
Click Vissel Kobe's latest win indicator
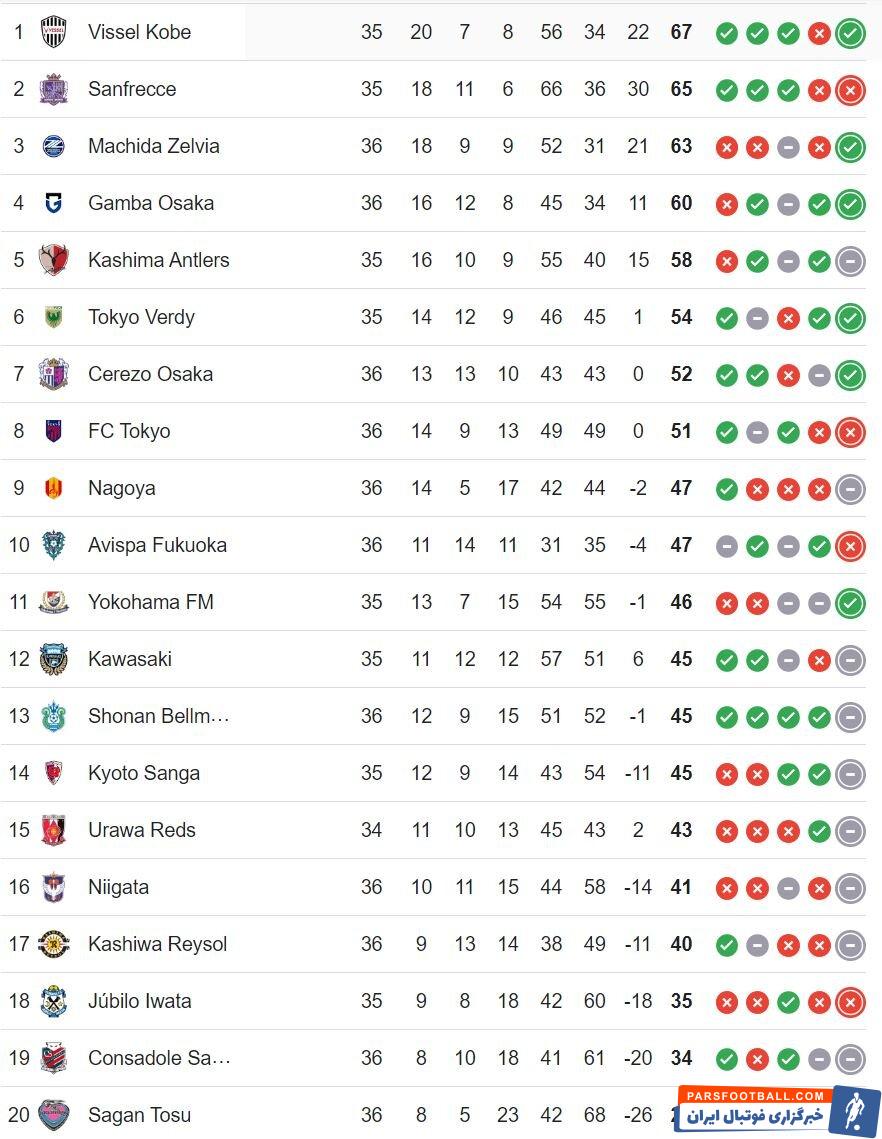point(850,33)
